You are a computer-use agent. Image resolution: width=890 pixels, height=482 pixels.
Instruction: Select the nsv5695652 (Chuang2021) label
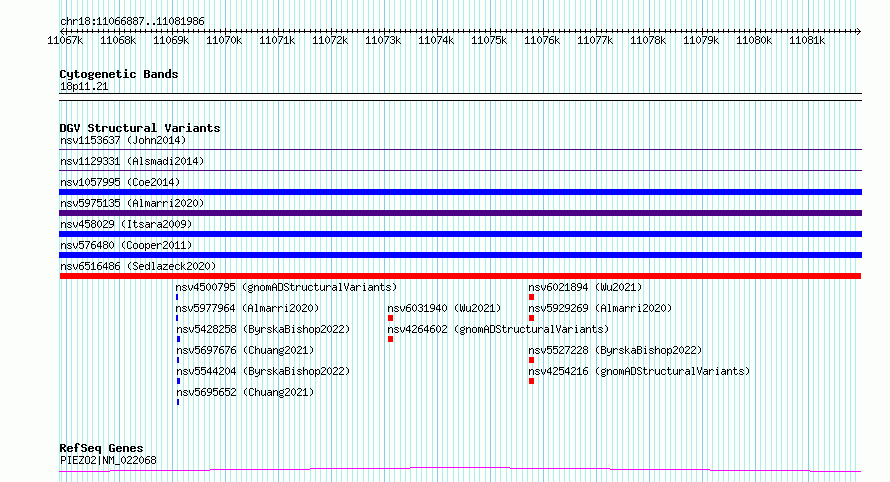pos(245,392)
